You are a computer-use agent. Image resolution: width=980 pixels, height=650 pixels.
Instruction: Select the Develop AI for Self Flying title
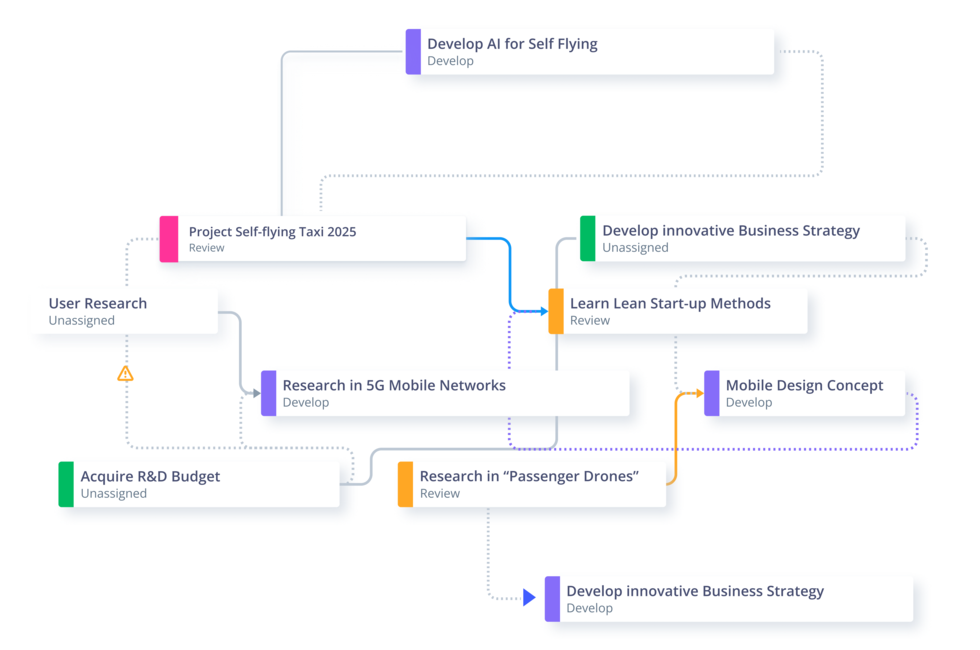pos(512,44)
